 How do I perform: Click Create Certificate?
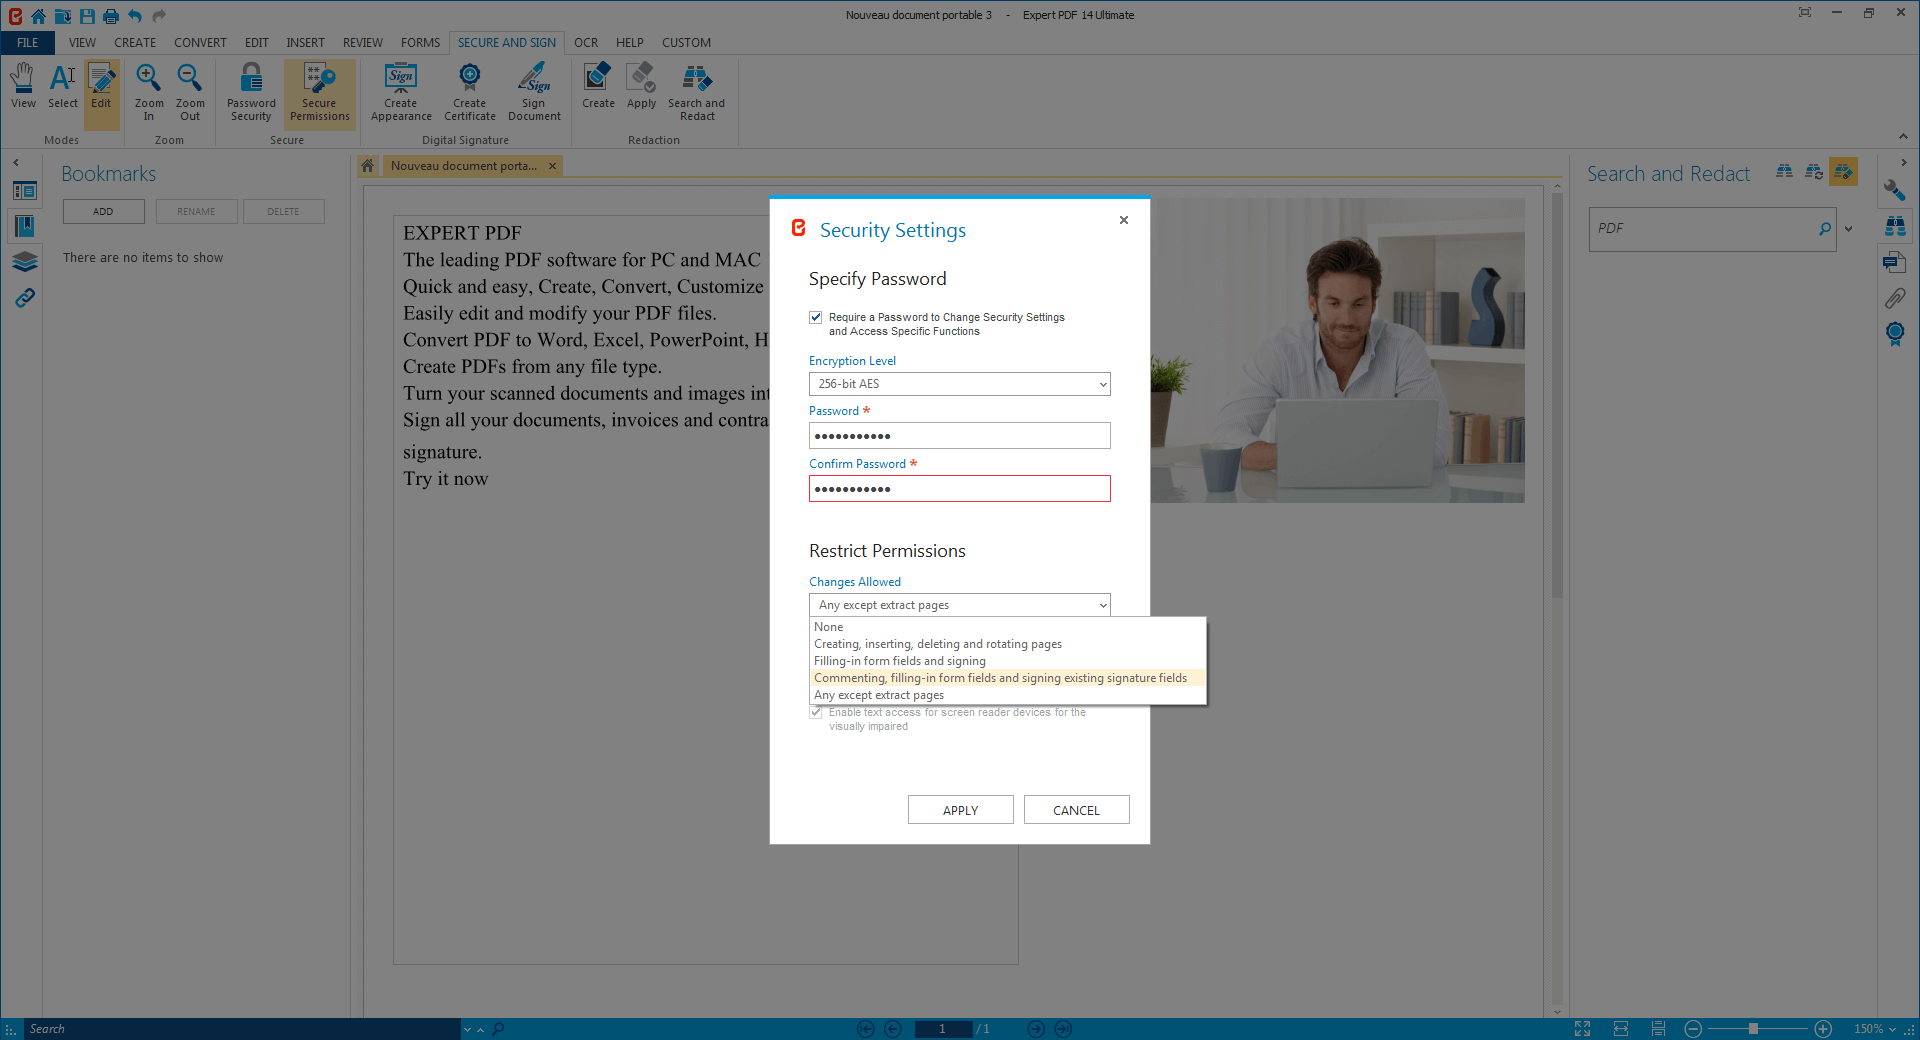(x=470, y=92)
